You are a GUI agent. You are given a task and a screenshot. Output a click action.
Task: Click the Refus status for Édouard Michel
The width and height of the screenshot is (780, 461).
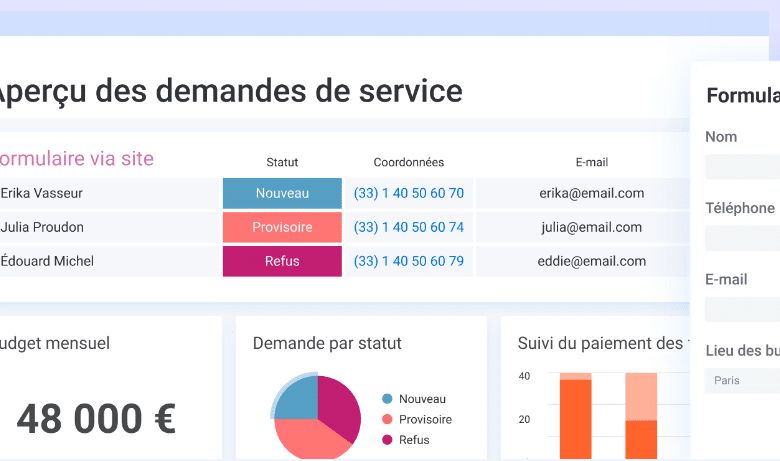(x=282, y=261)
